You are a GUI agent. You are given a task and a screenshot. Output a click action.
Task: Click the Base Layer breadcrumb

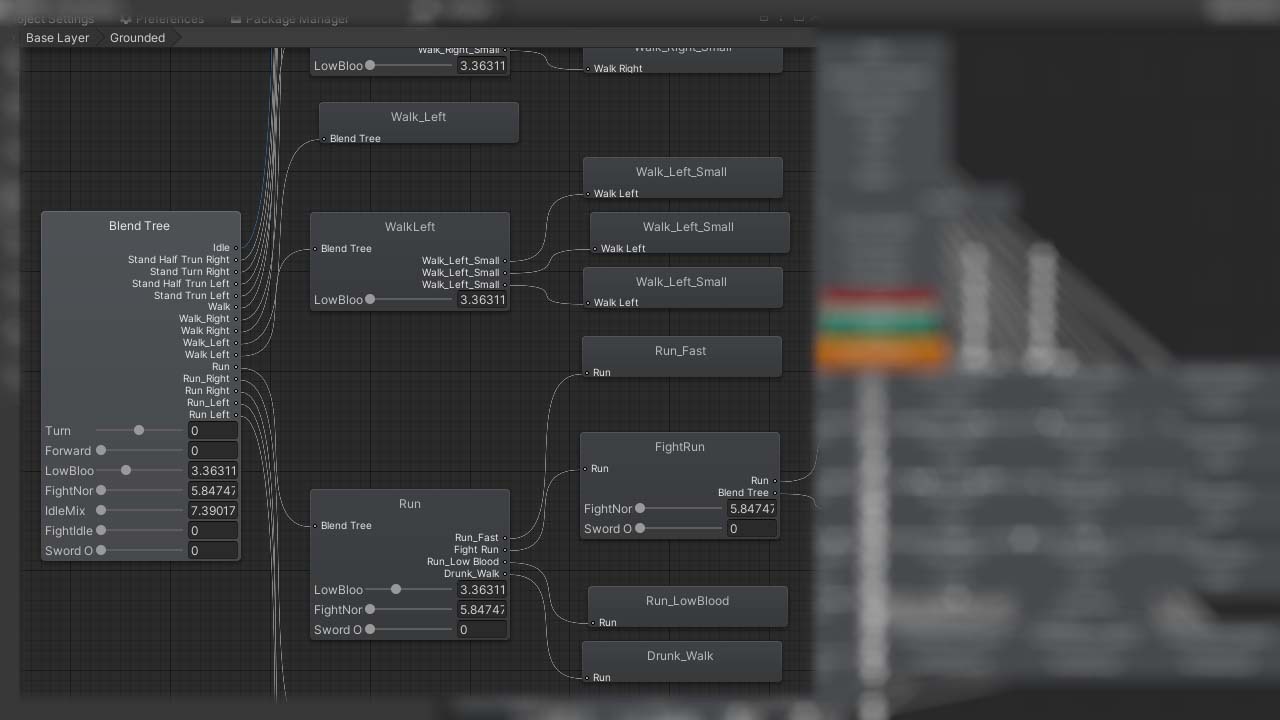(x=57, y=38)
